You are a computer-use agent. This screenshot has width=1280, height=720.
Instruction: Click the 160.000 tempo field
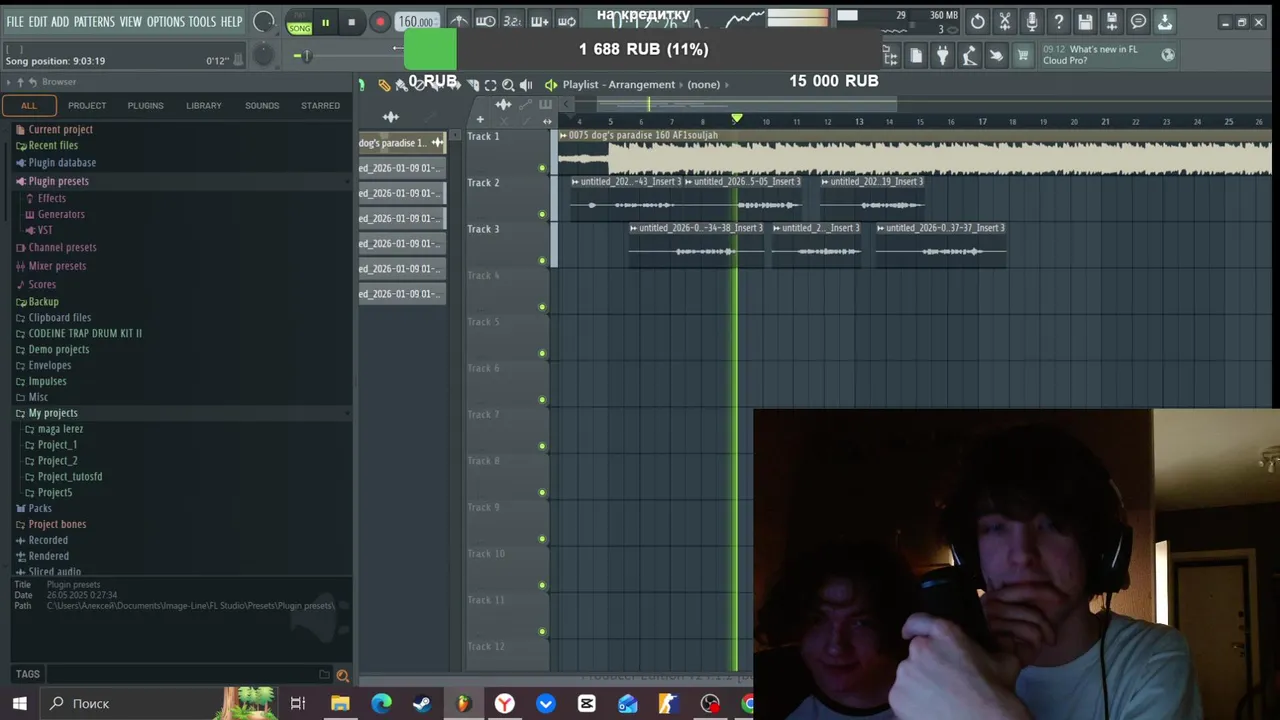416,22
